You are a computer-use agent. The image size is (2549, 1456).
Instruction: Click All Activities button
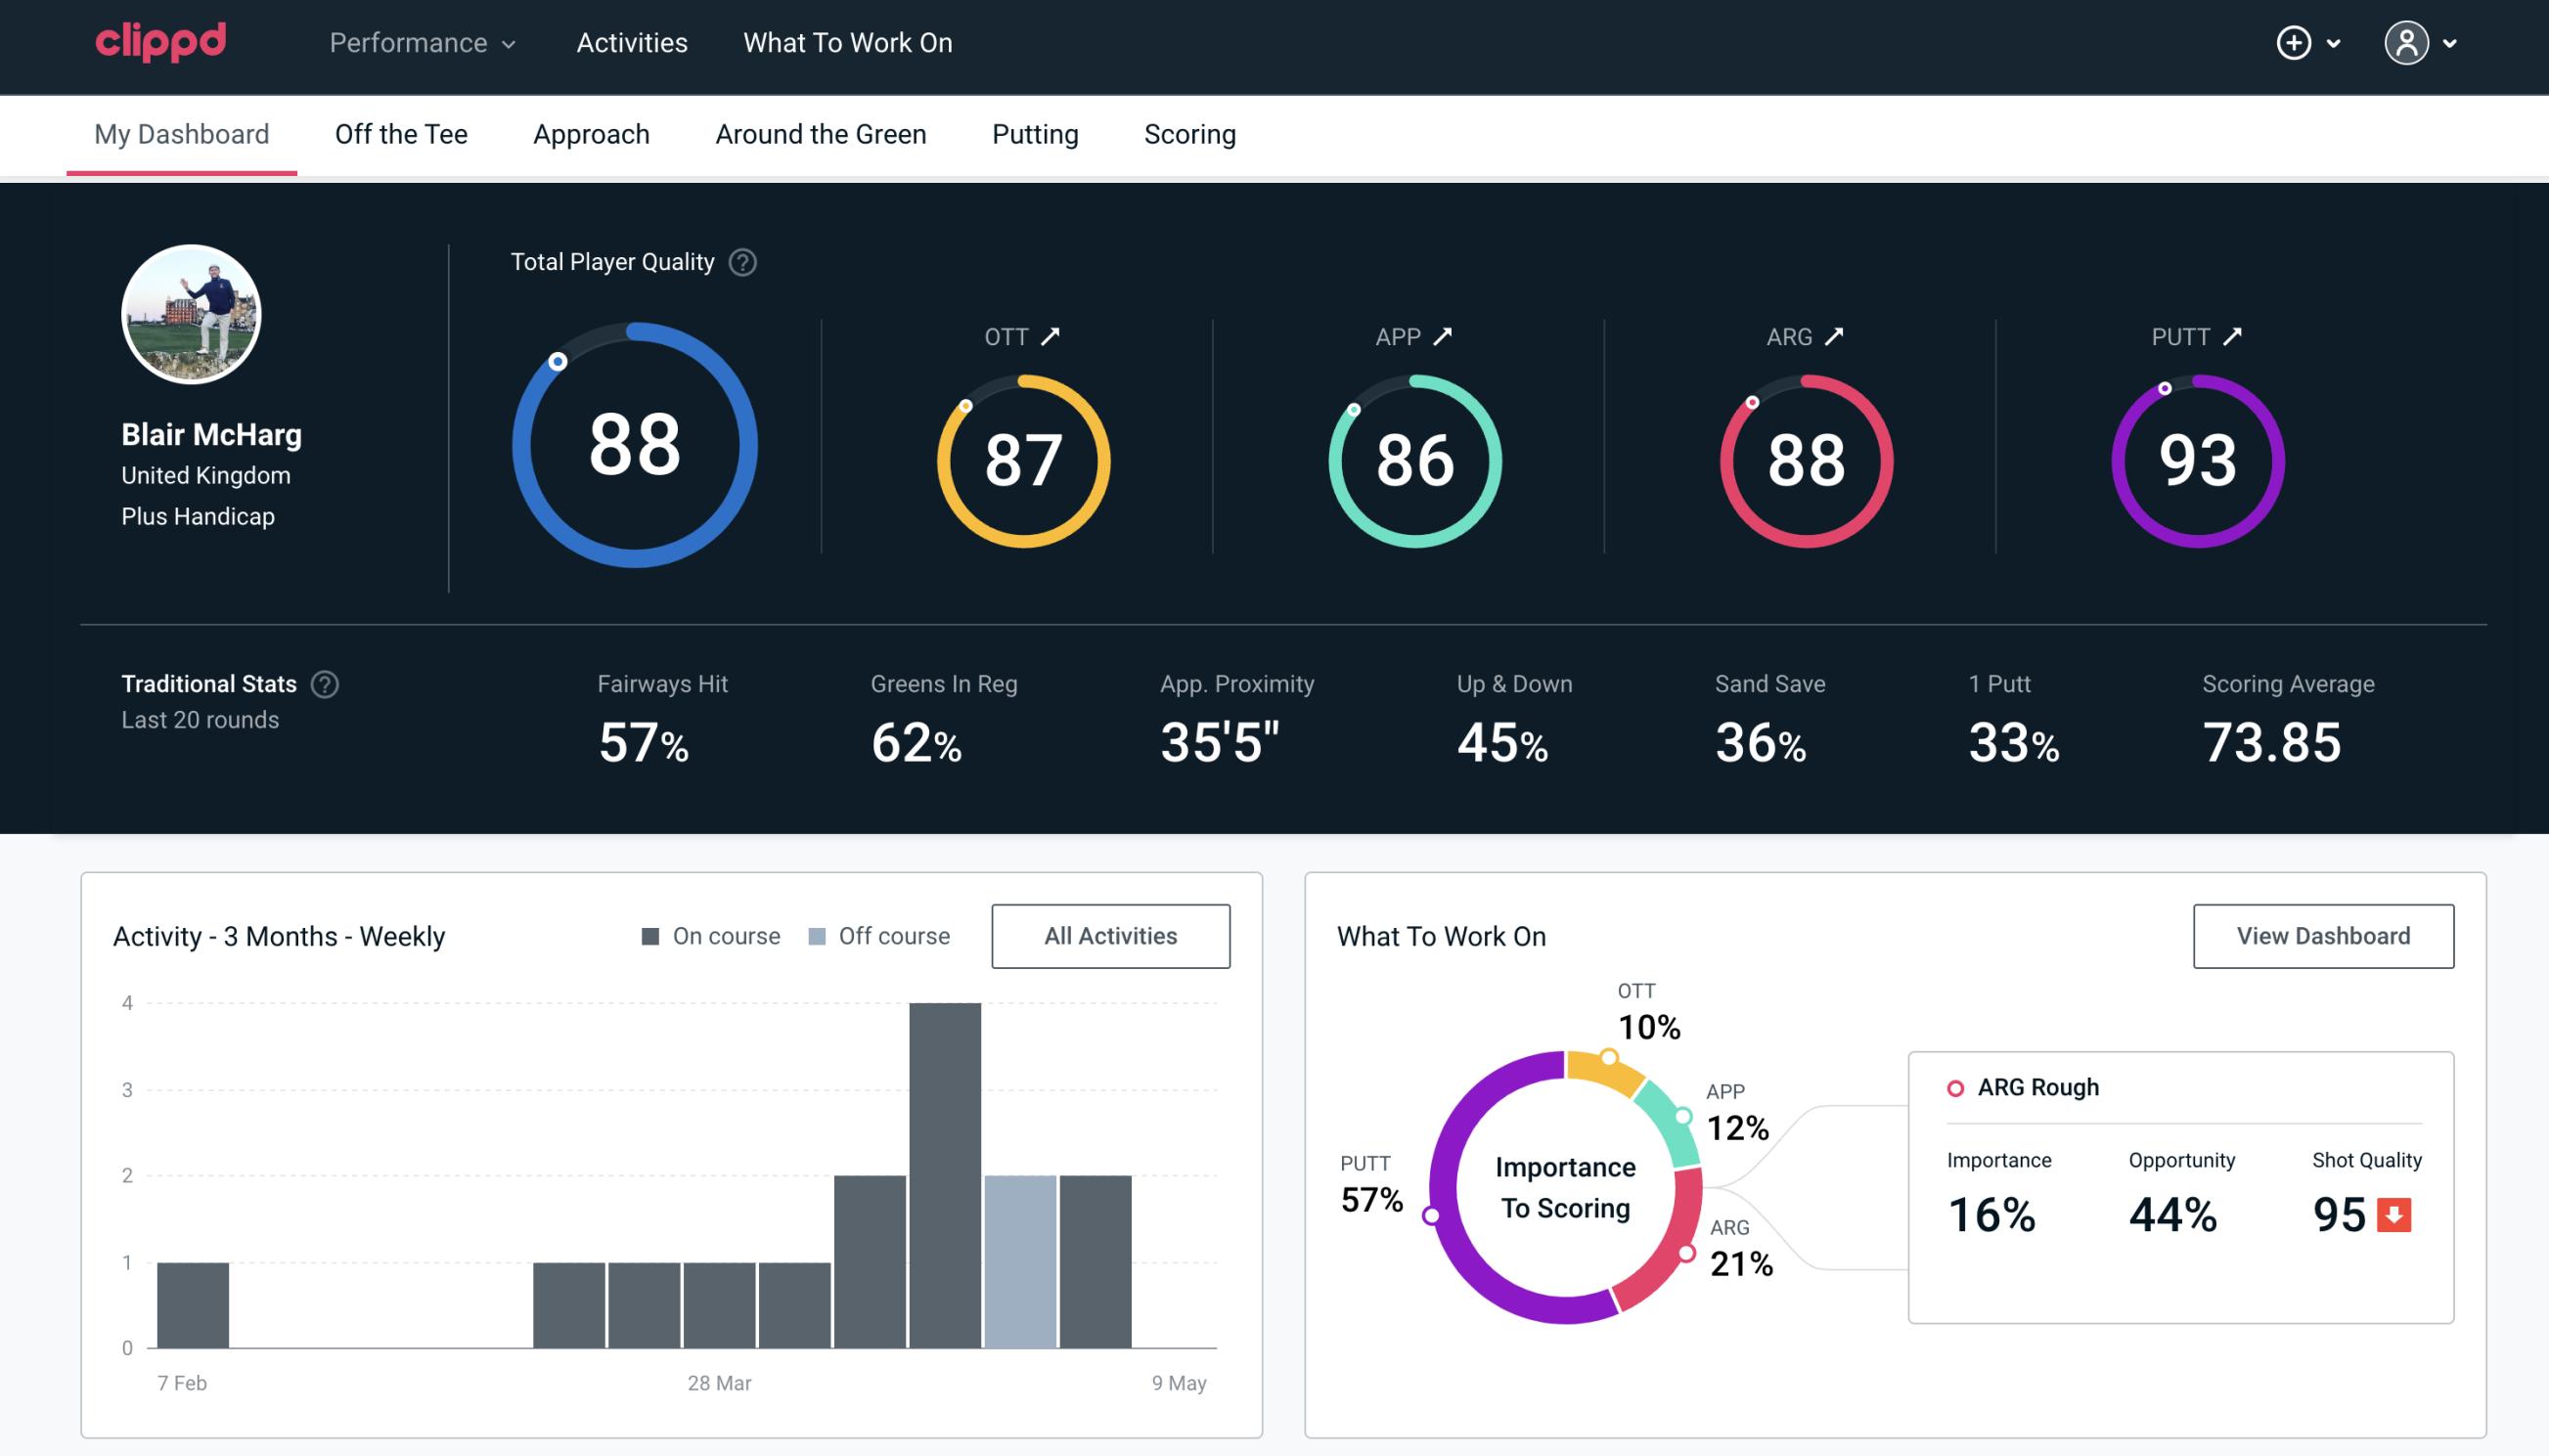1110,936
